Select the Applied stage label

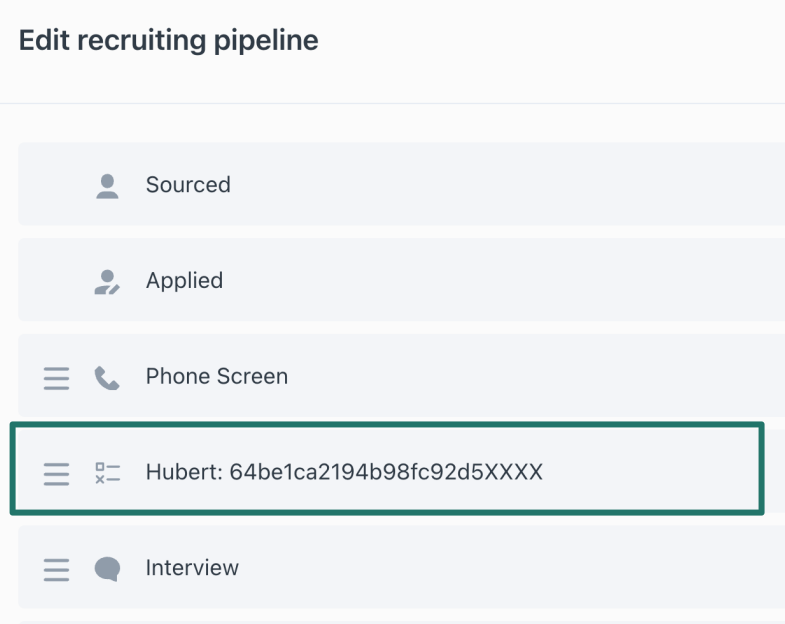point(184,280)
